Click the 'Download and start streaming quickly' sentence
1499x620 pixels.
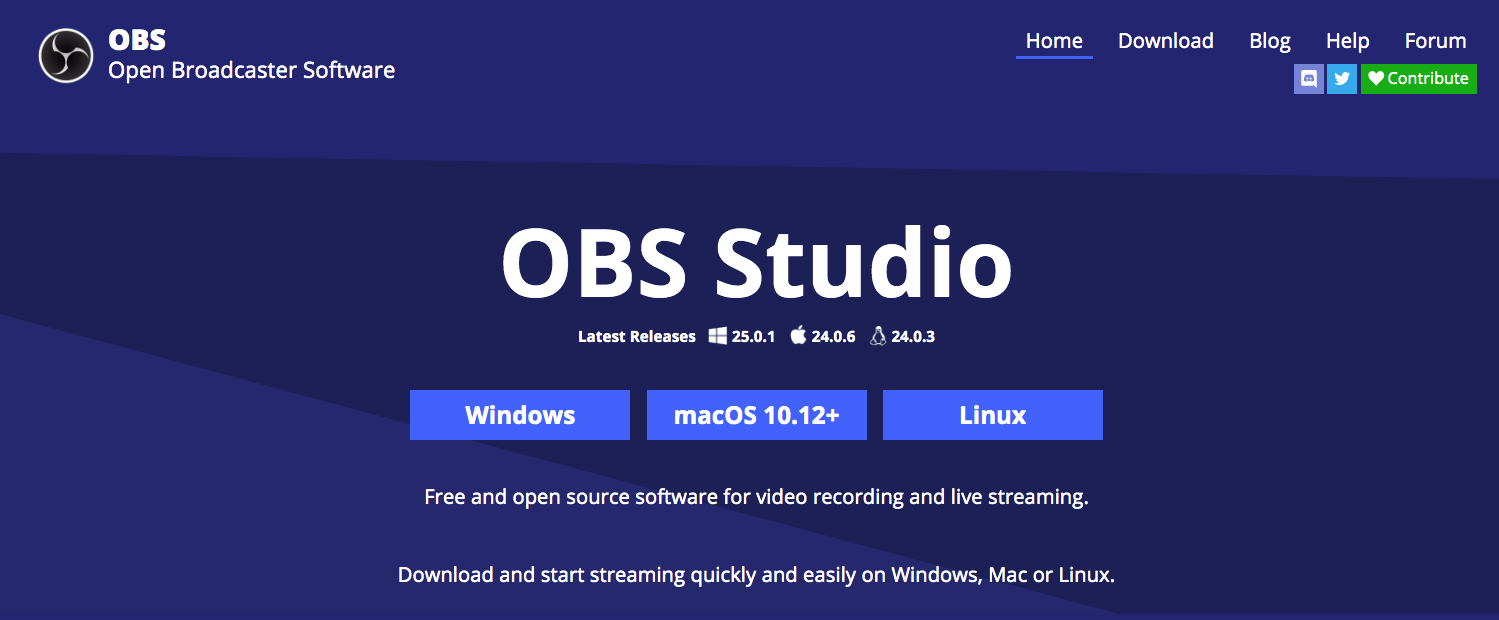click(x=756, y=575)
